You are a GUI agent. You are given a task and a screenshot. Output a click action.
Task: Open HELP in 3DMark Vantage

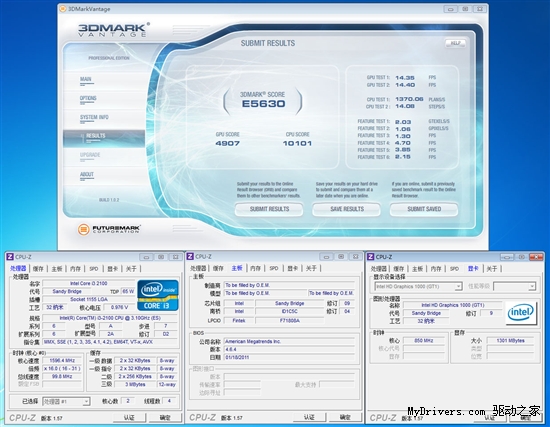coord(455,43)
